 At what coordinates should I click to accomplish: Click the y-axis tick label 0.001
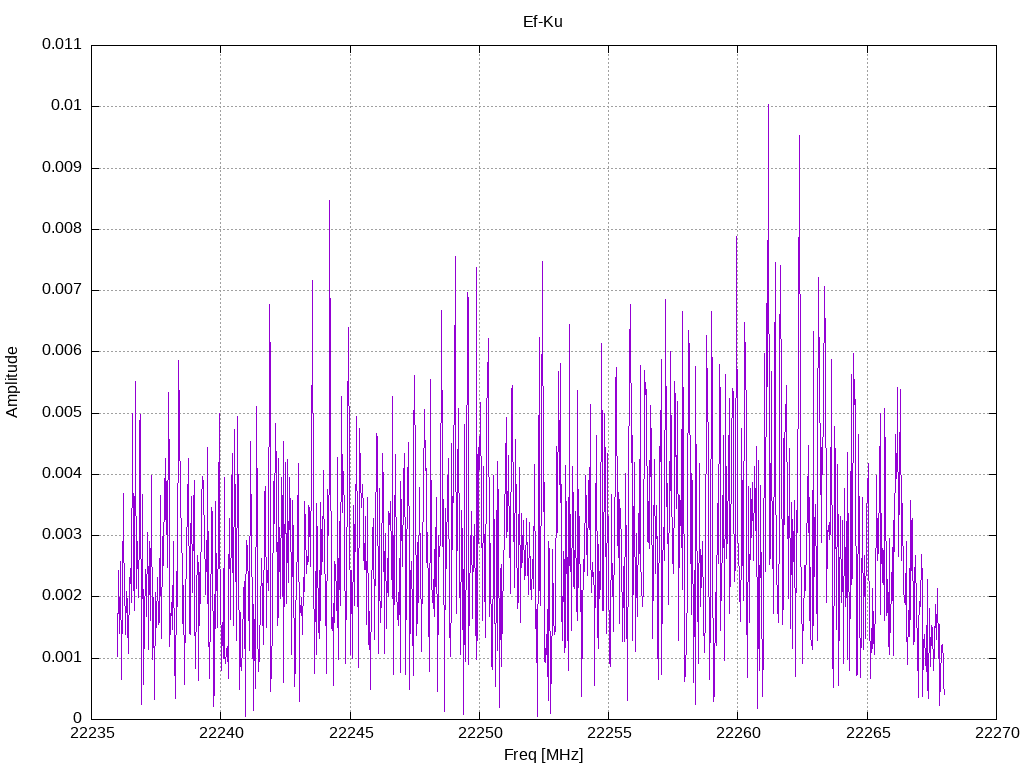[x=62, y=657]
